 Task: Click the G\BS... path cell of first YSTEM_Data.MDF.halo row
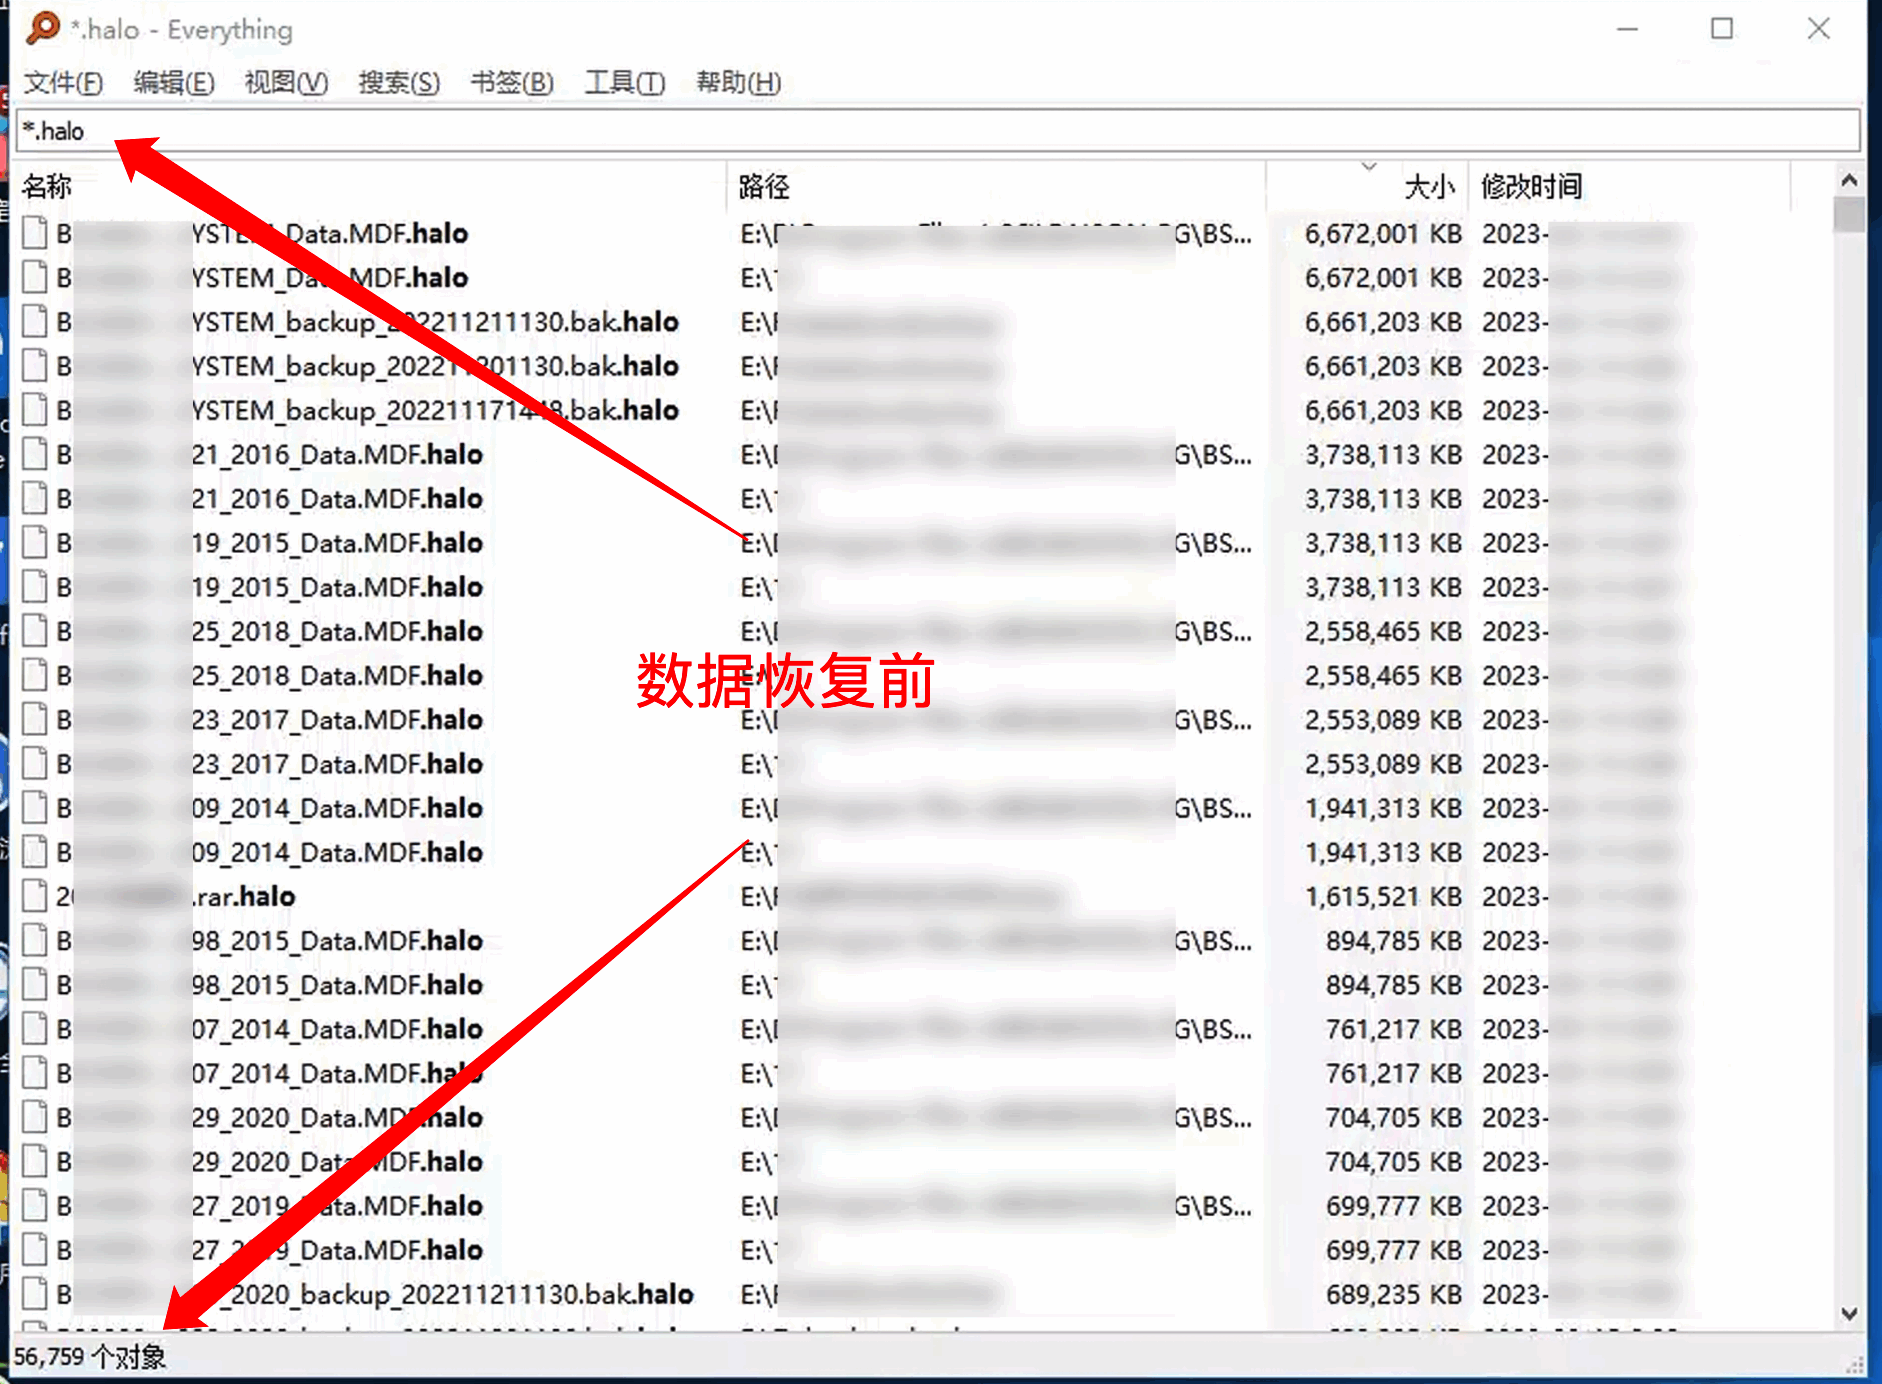996,233
